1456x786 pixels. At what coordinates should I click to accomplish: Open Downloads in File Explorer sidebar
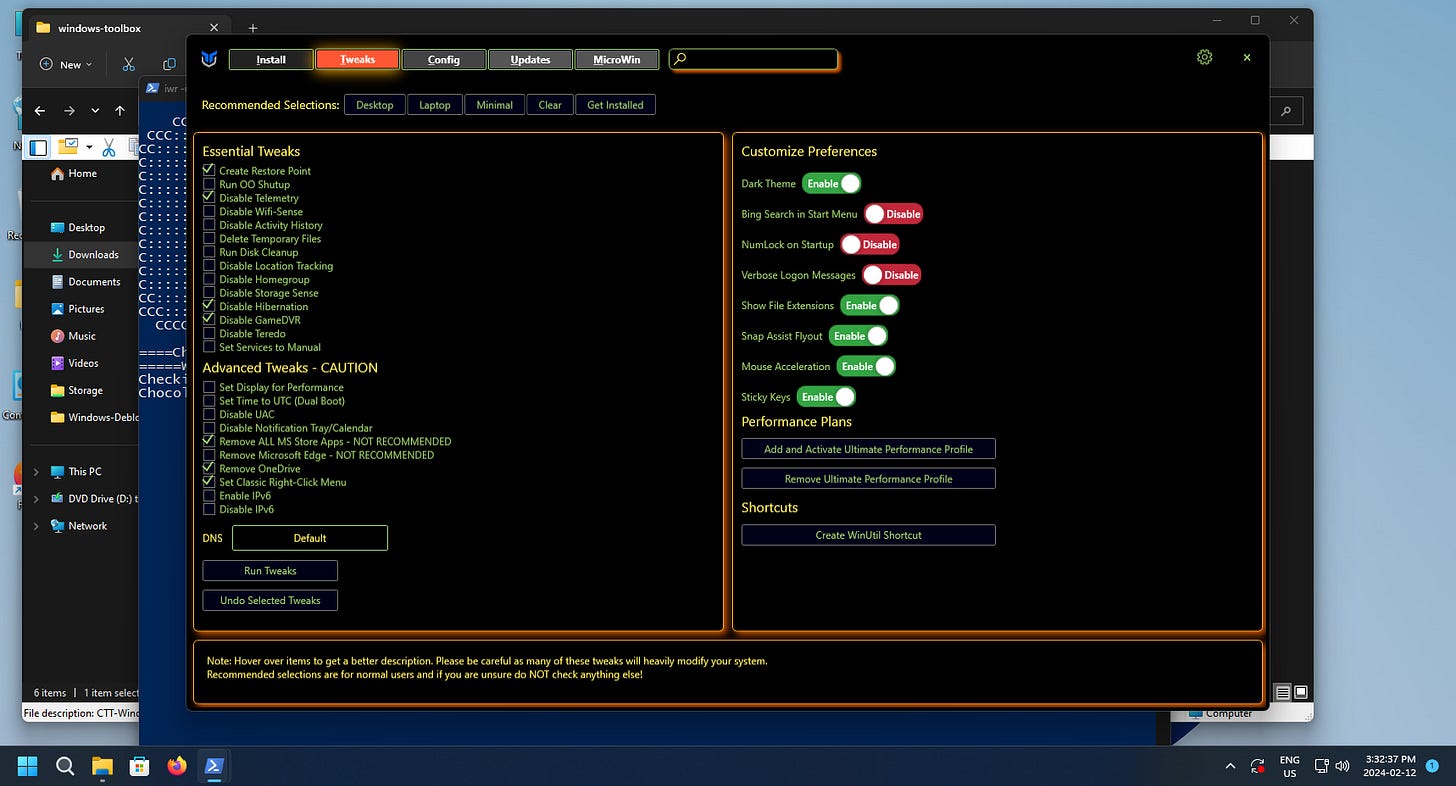click(x=85, y=254)
